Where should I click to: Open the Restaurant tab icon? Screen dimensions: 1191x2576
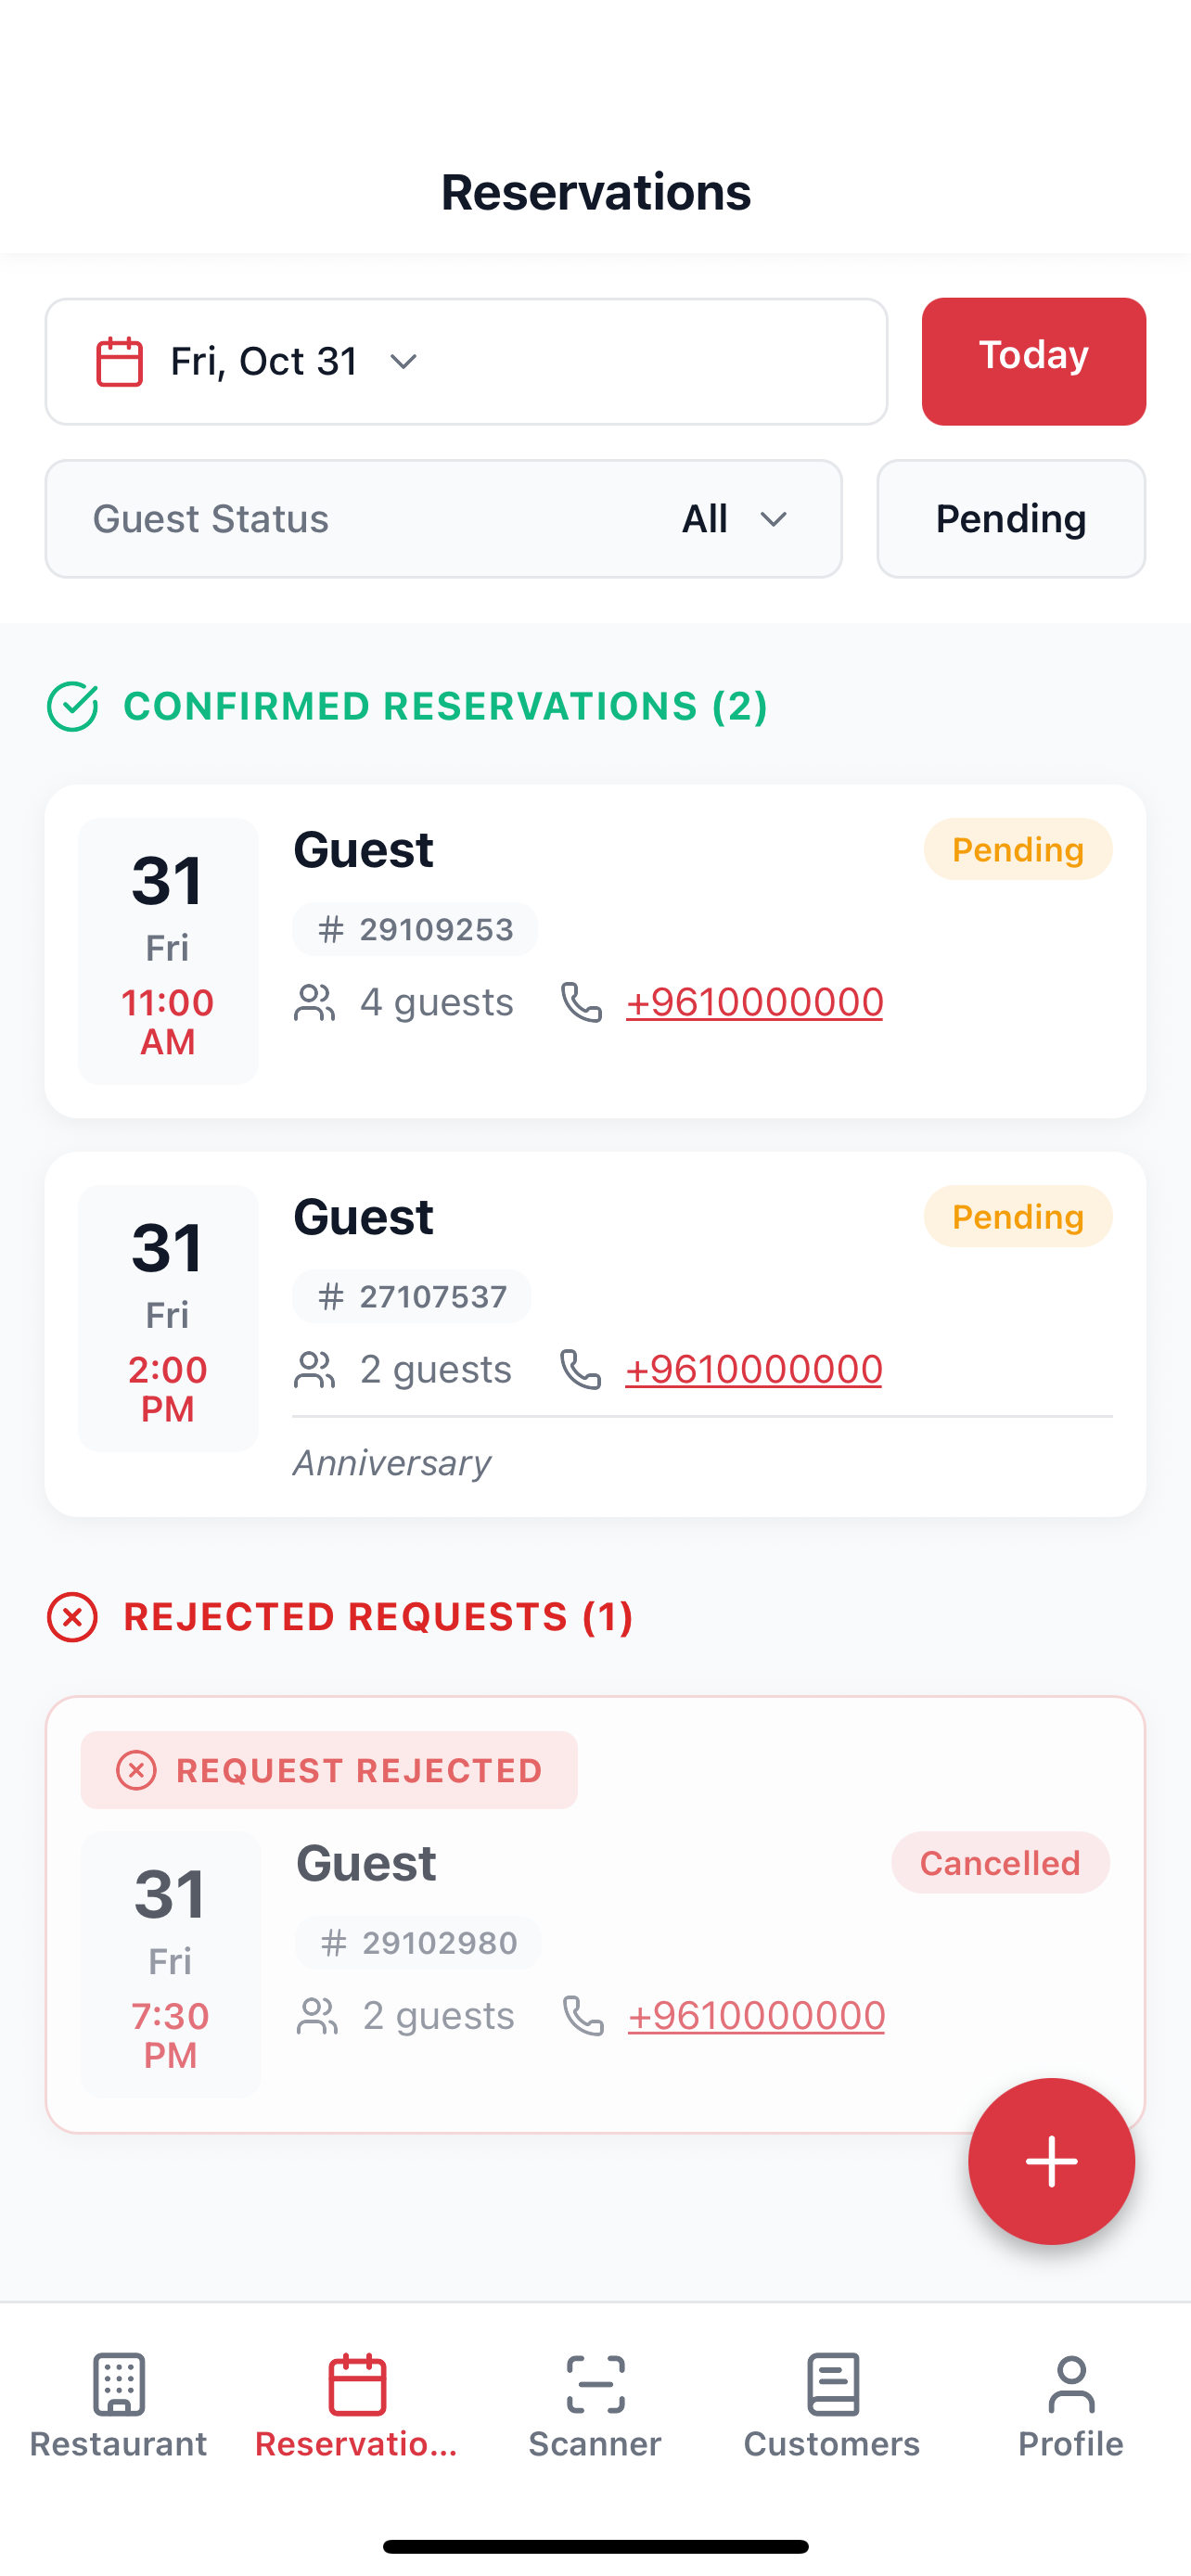119,2384
